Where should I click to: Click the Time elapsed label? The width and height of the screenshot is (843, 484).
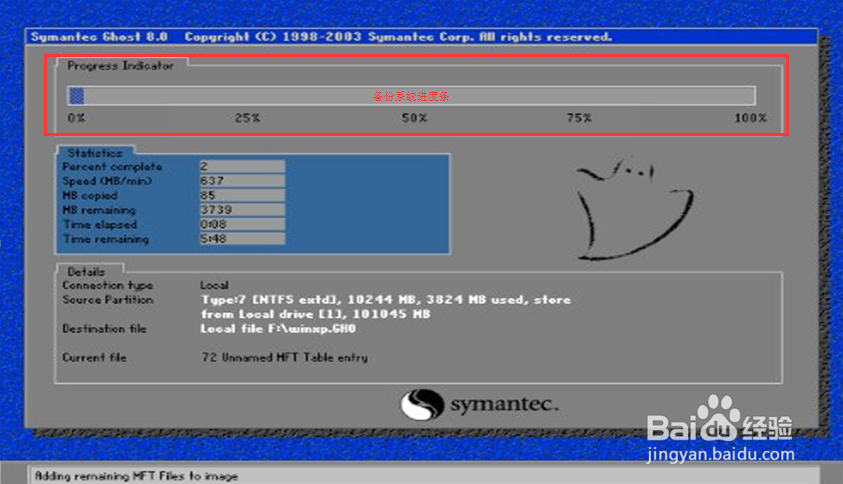(x=100, y=225)
